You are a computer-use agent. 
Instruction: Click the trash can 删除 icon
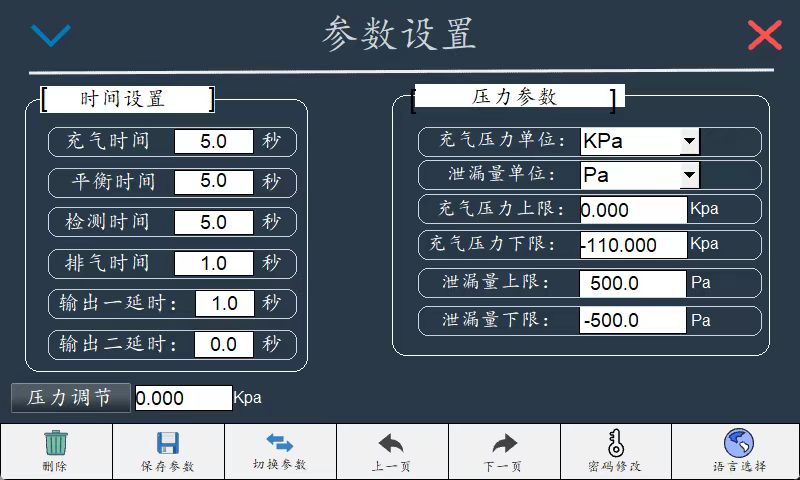click(x=56, y=444)
